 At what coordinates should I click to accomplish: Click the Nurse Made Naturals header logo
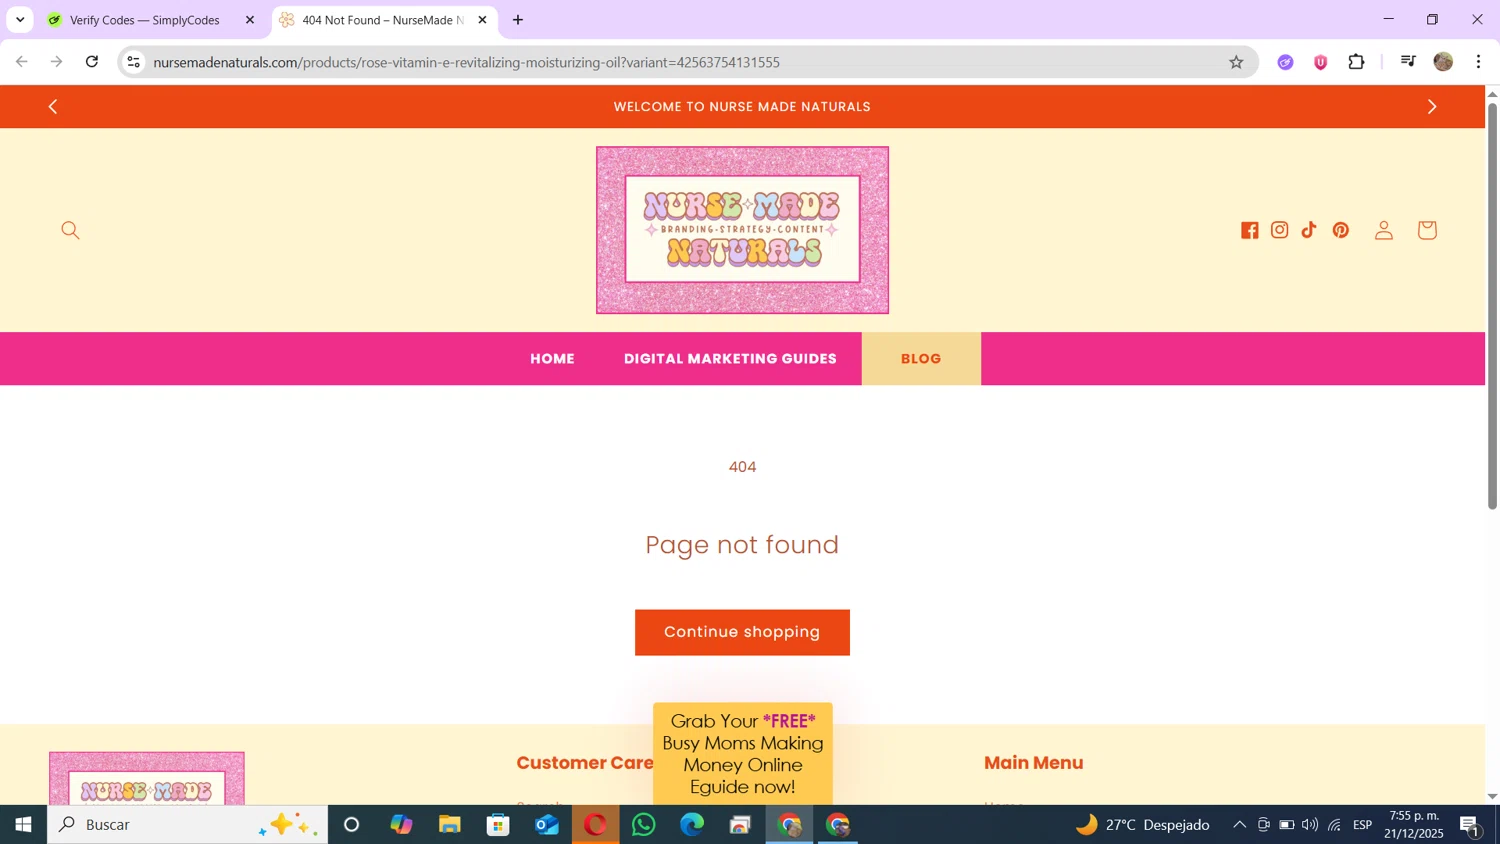pos(742,230)
